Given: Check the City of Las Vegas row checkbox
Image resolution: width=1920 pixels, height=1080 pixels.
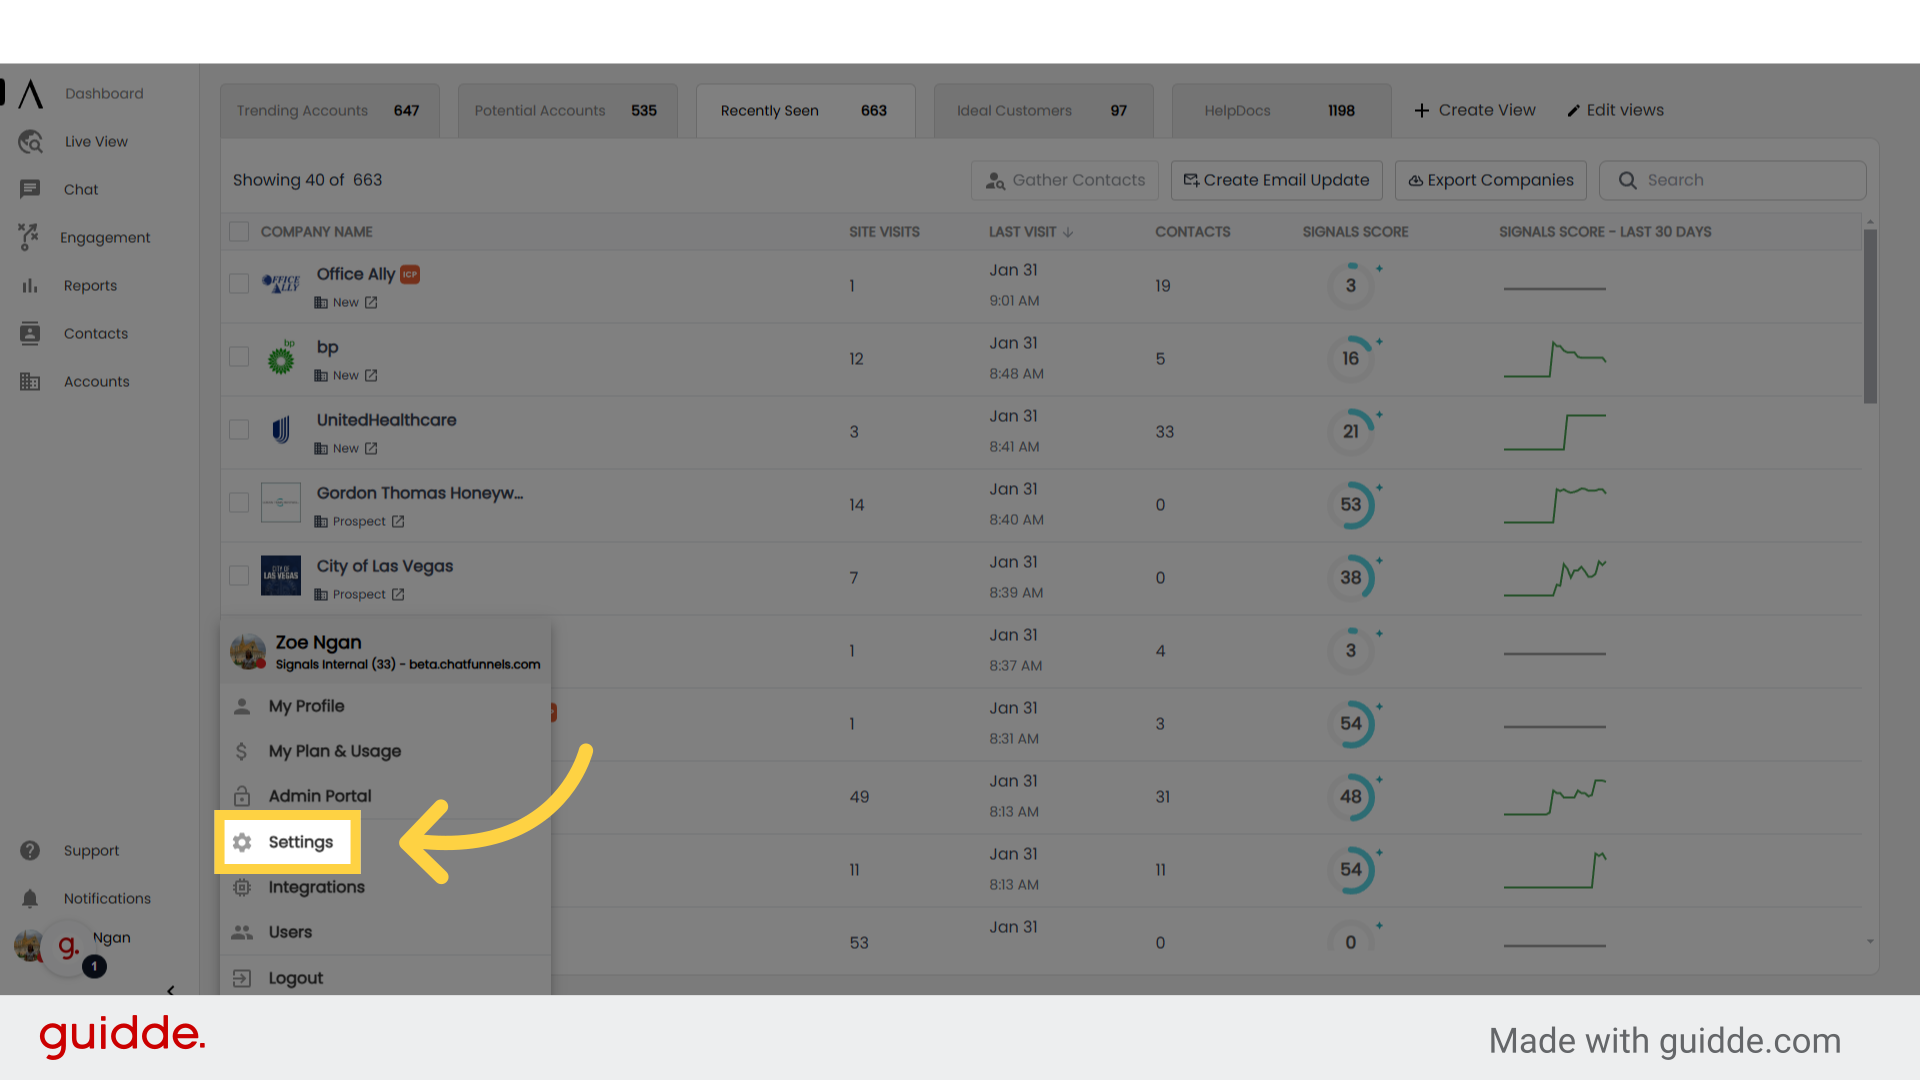Looking at the screenshot, I should [x=239, y=576].
